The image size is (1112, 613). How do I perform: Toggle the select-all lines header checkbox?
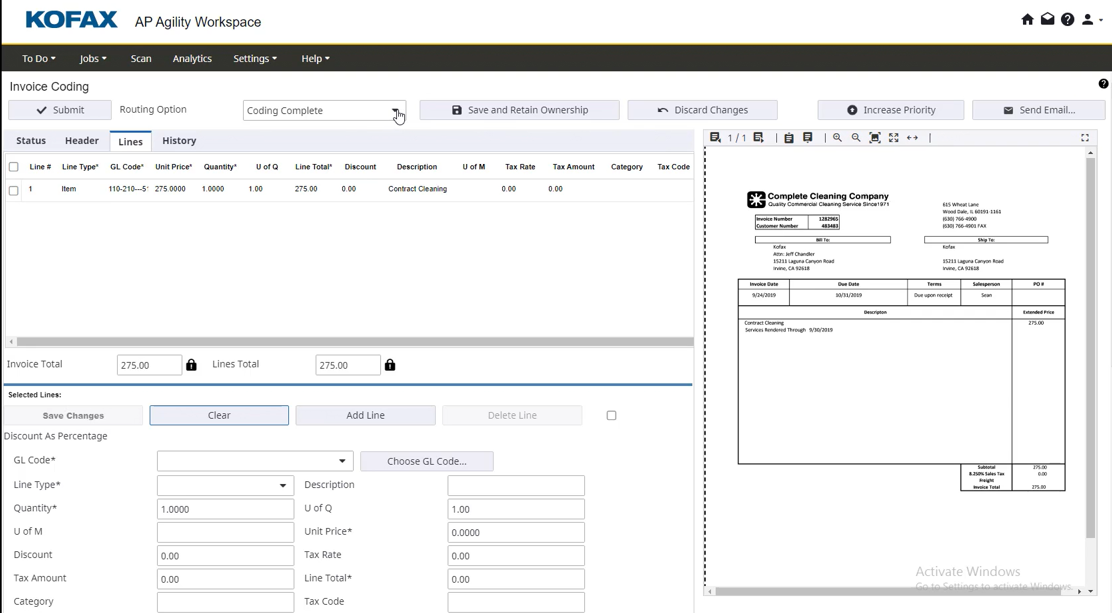14,167
